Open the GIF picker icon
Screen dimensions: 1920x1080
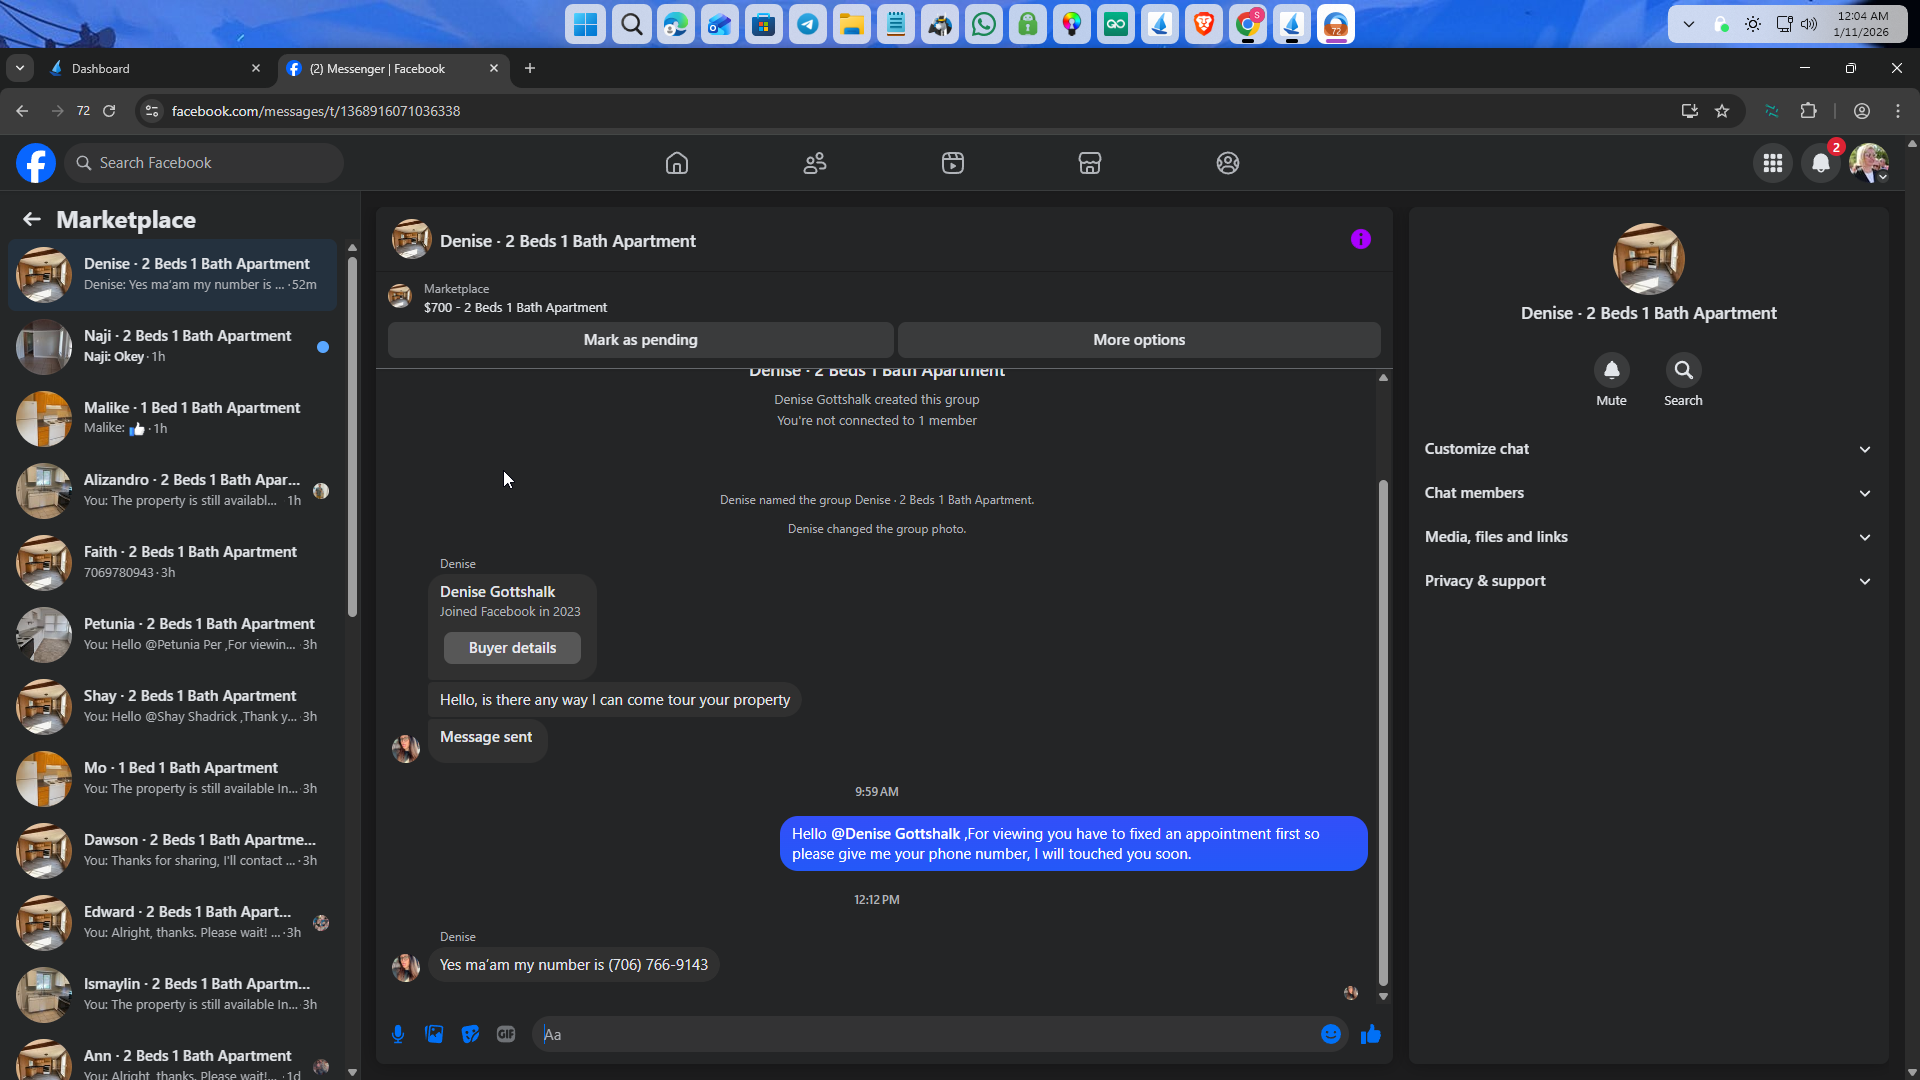506,1034
